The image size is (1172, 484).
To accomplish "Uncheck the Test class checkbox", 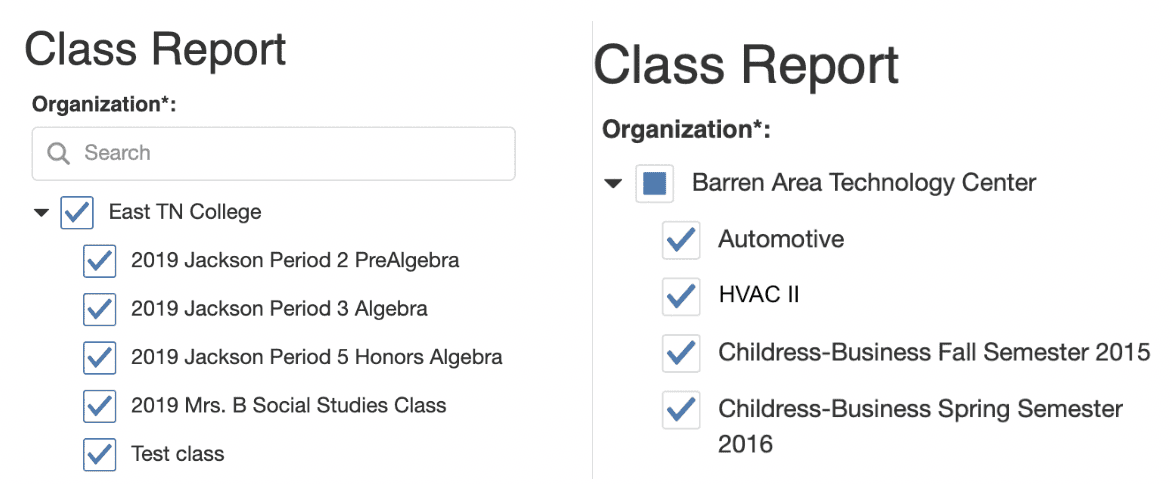I will click(100, 454).
